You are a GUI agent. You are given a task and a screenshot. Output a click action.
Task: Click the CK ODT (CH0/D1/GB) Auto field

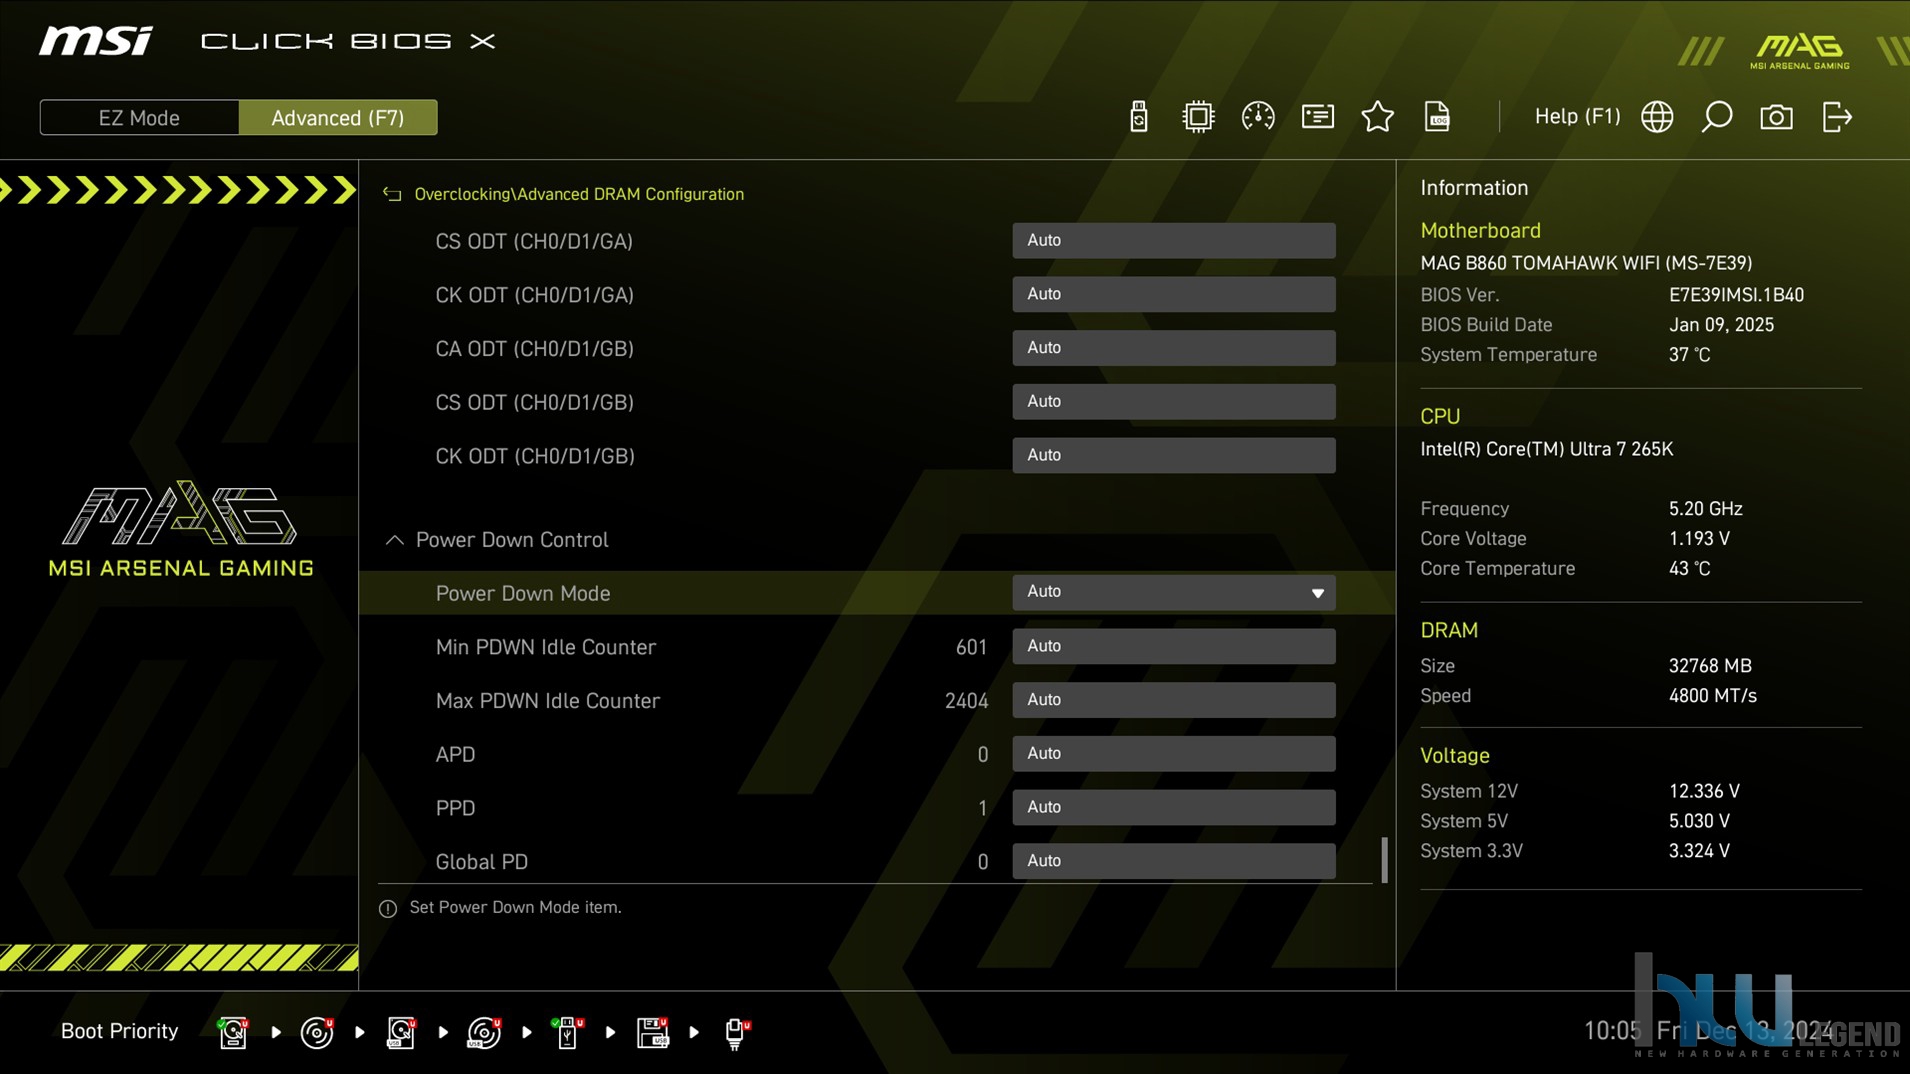[x=1173, y=455]
